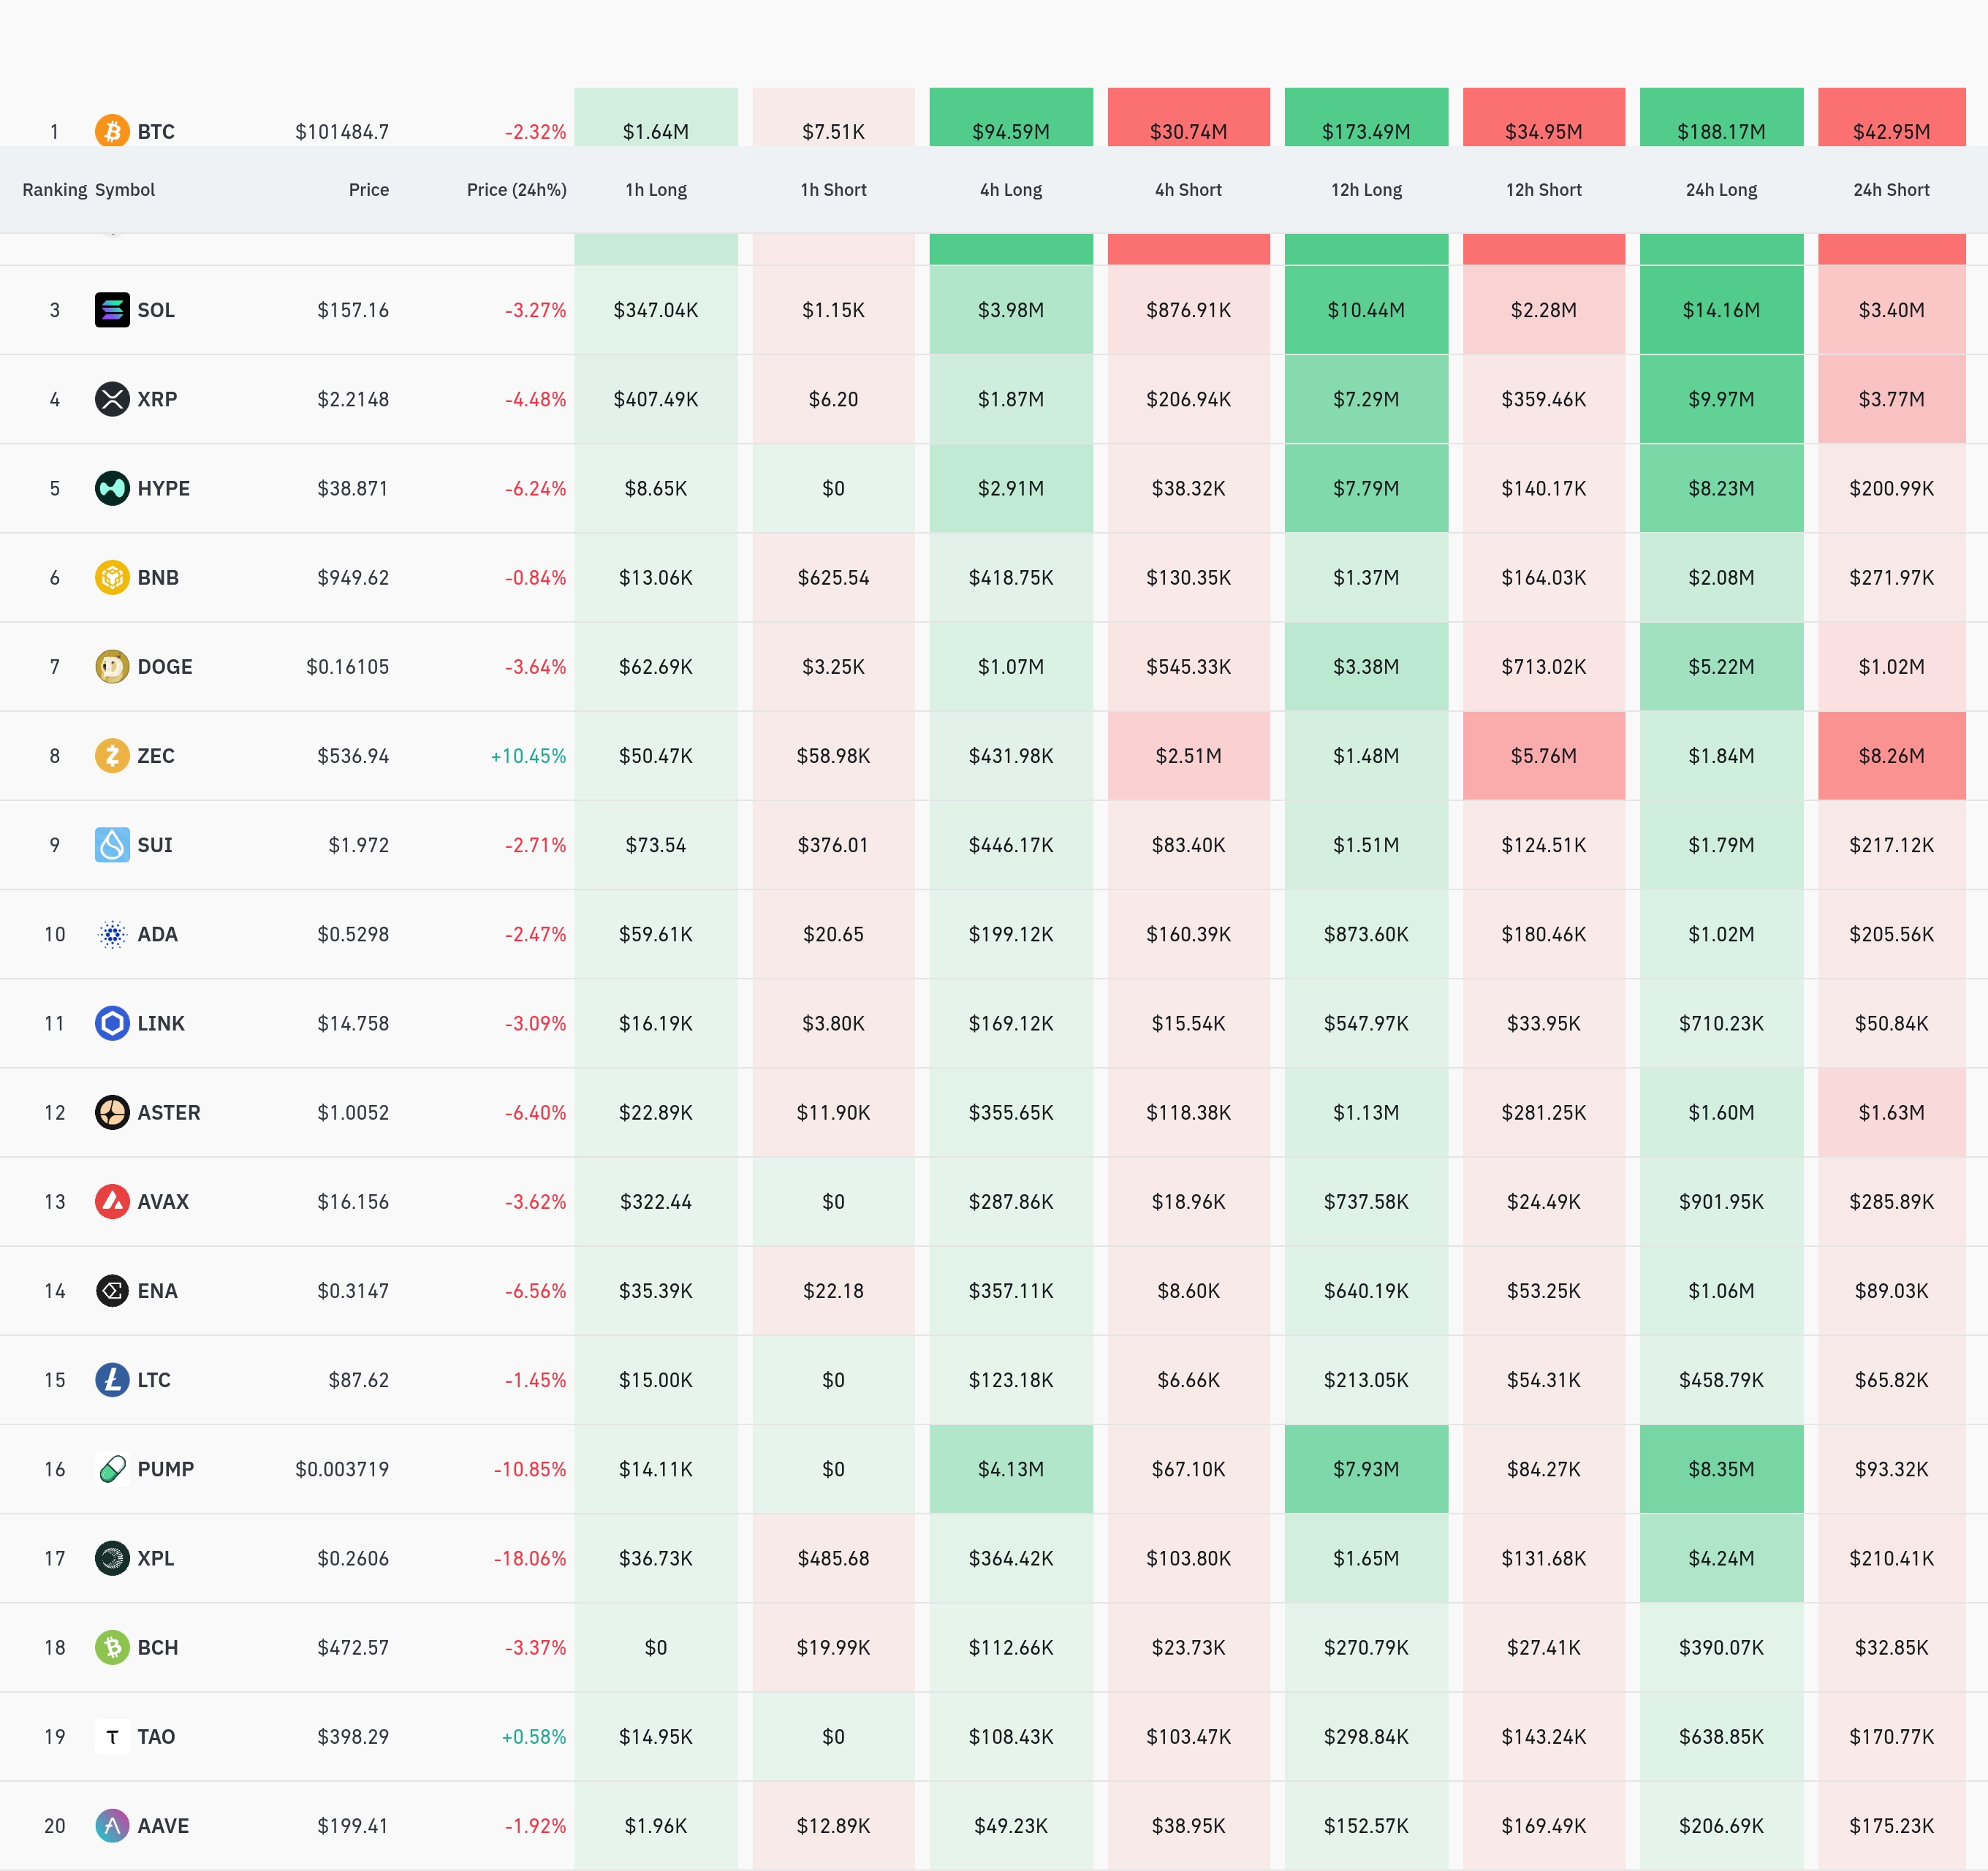Sort by 24h Long column header
This screenshot has width=1988, height=1871.
pos(1721,190)
